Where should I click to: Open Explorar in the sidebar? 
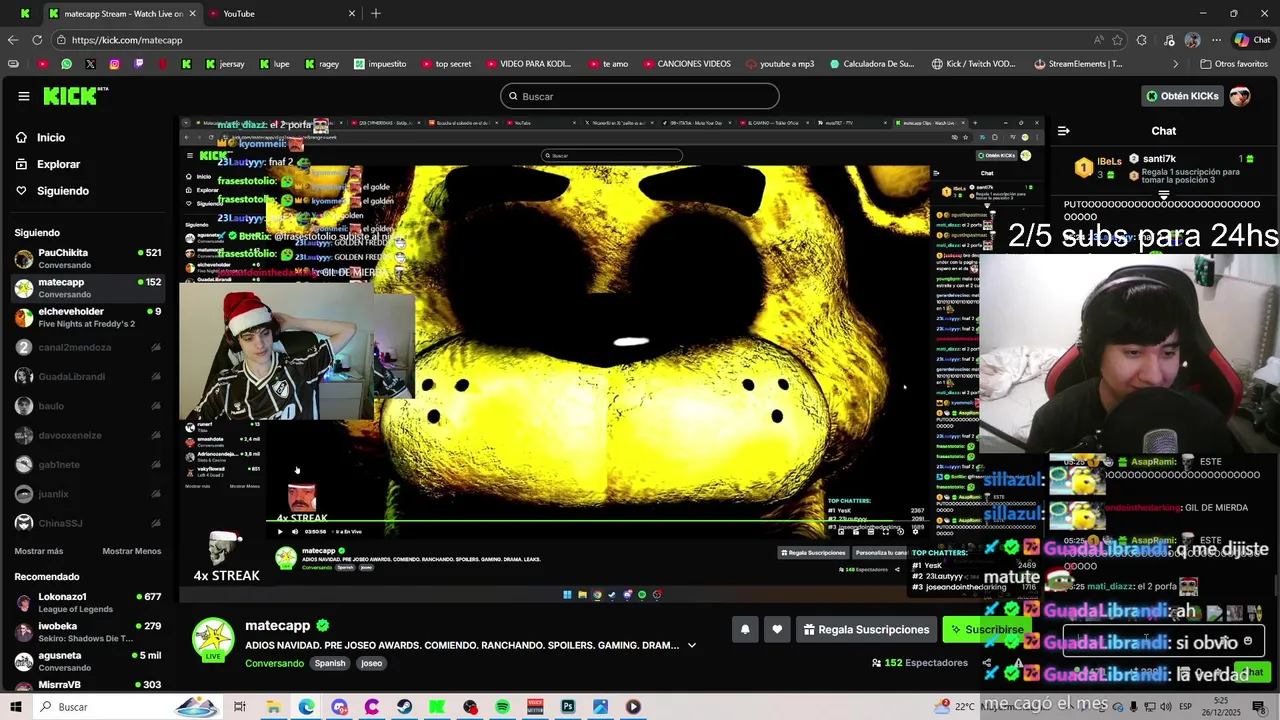(58, 164)
